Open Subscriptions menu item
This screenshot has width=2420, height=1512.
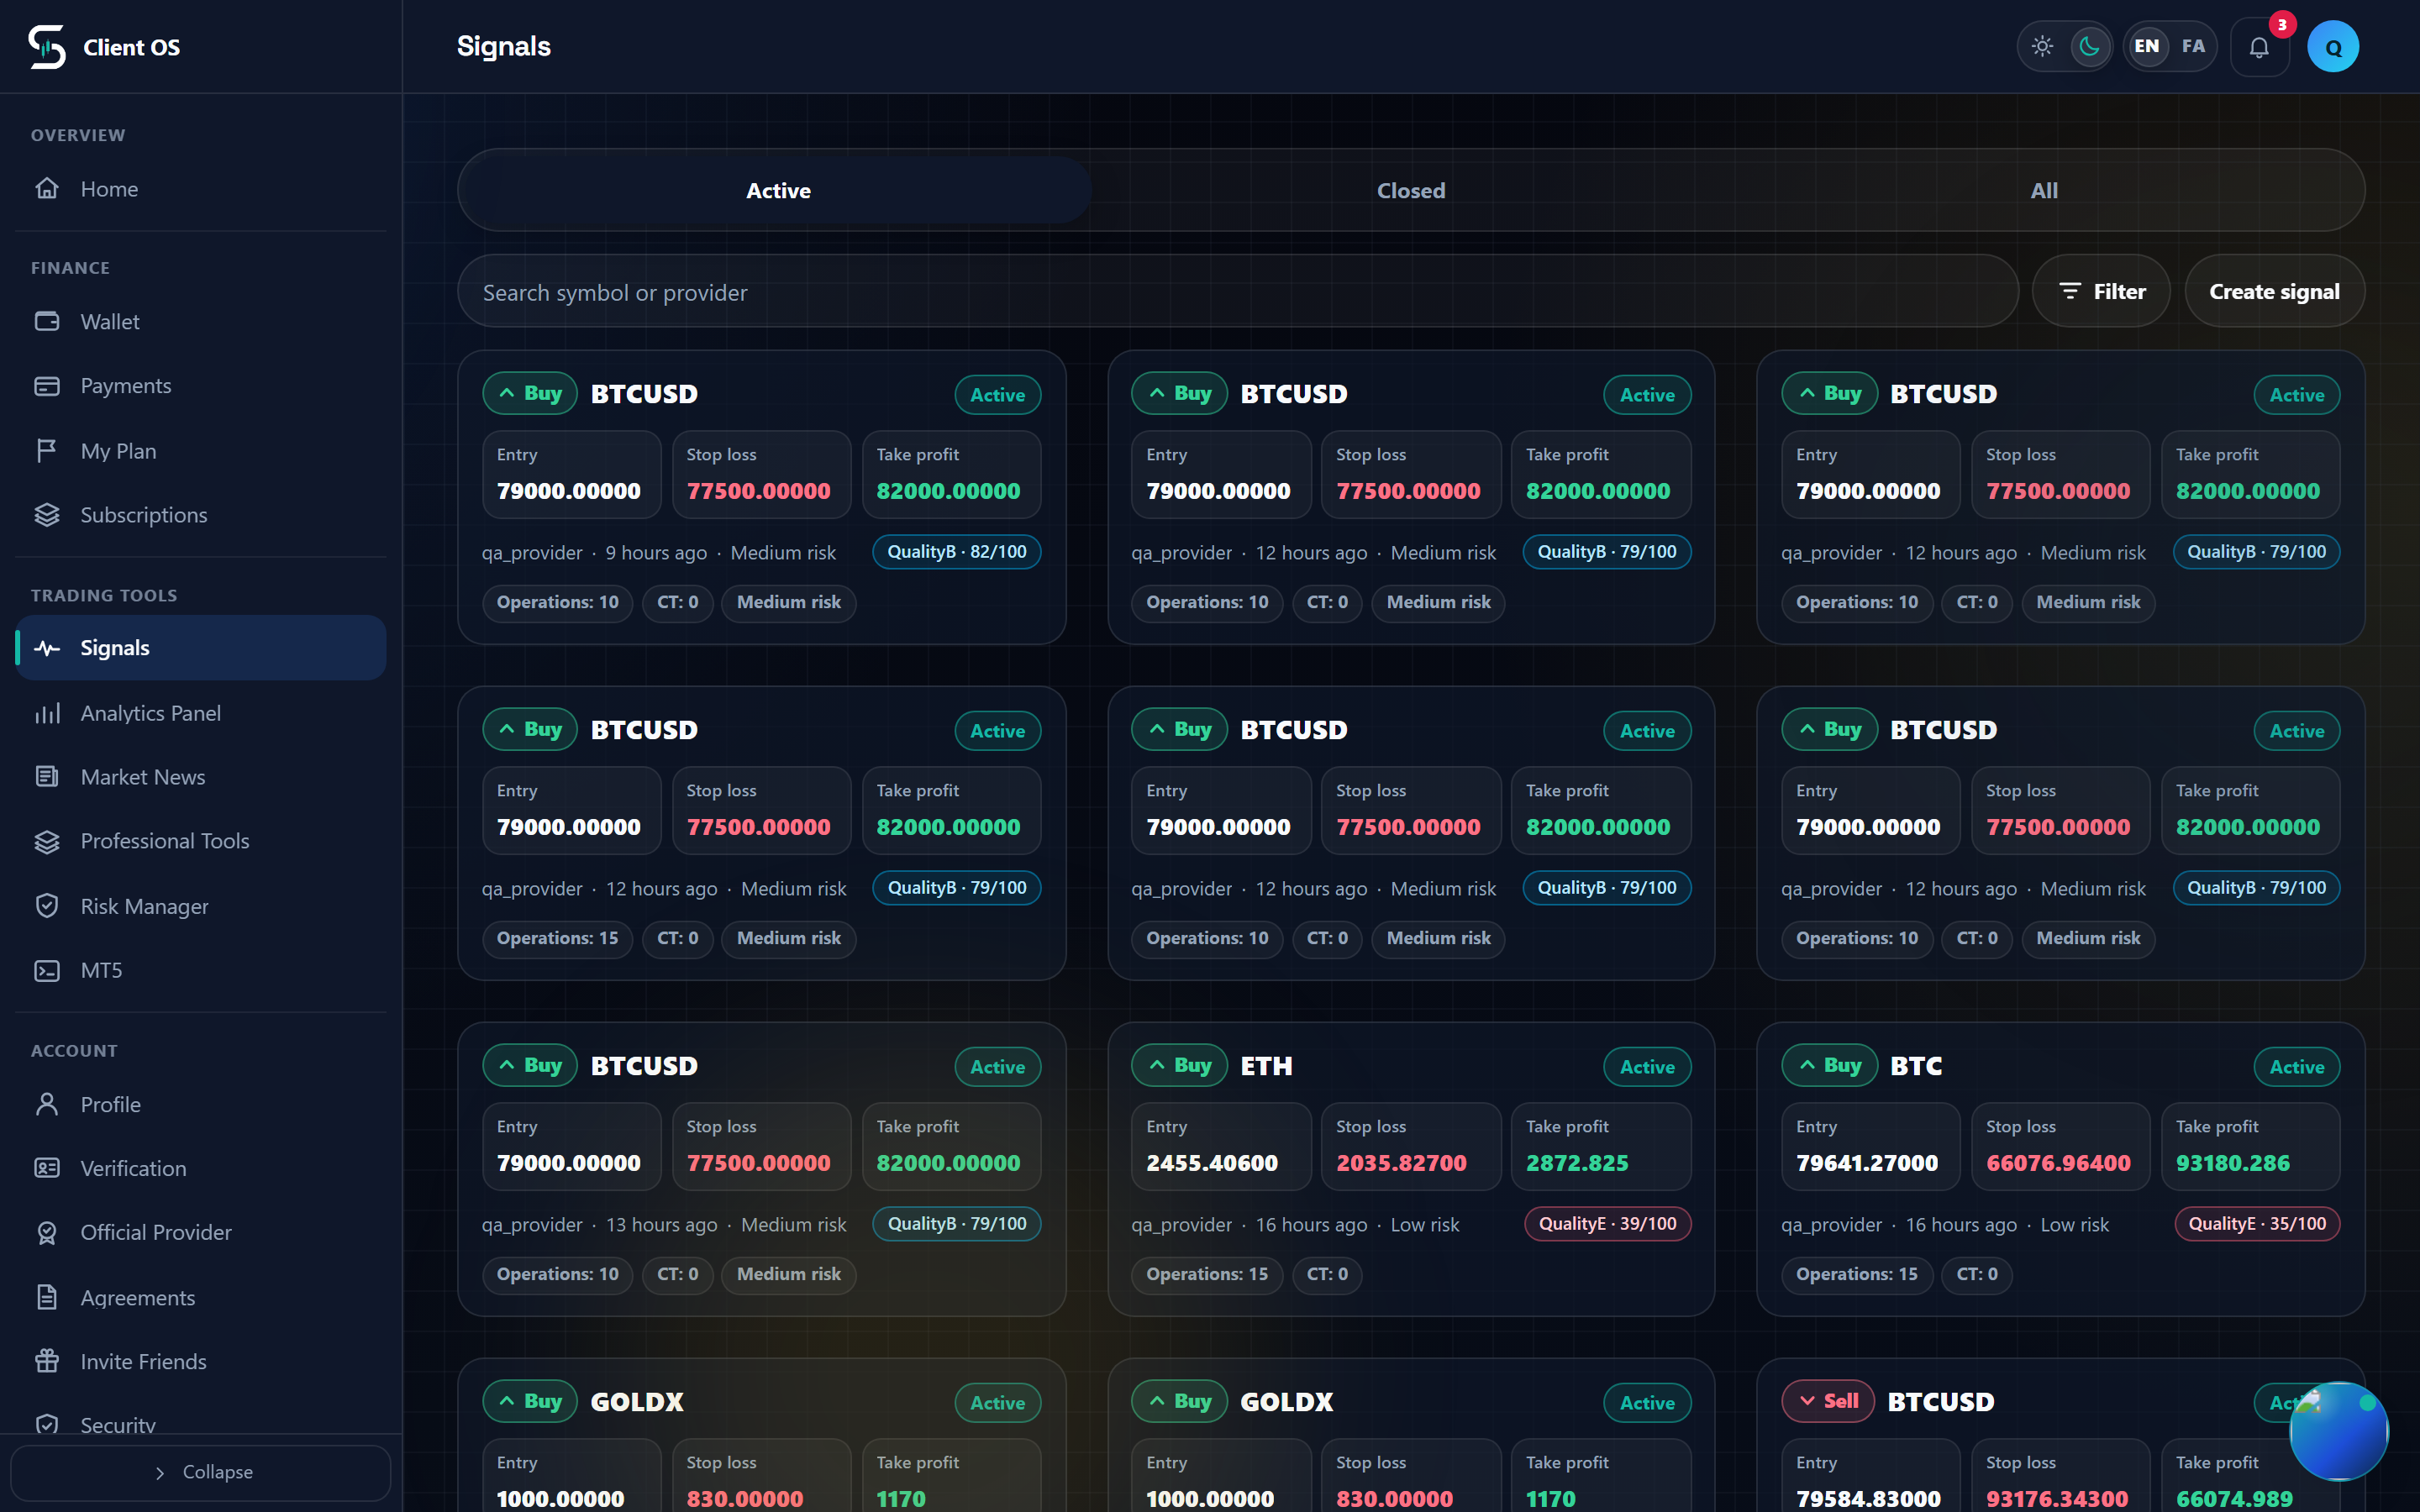201,515
